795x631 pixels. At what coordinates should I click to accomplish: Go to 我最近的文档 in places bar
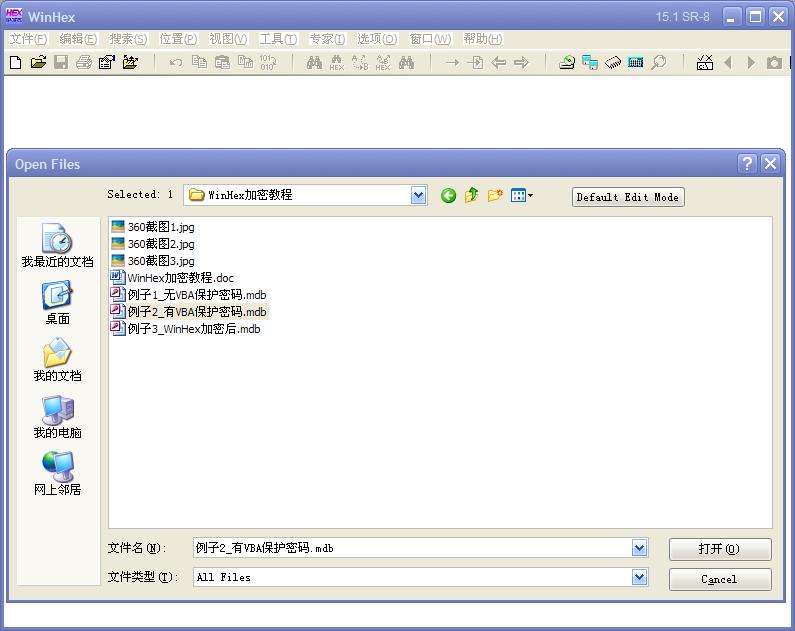coord(57,245)
